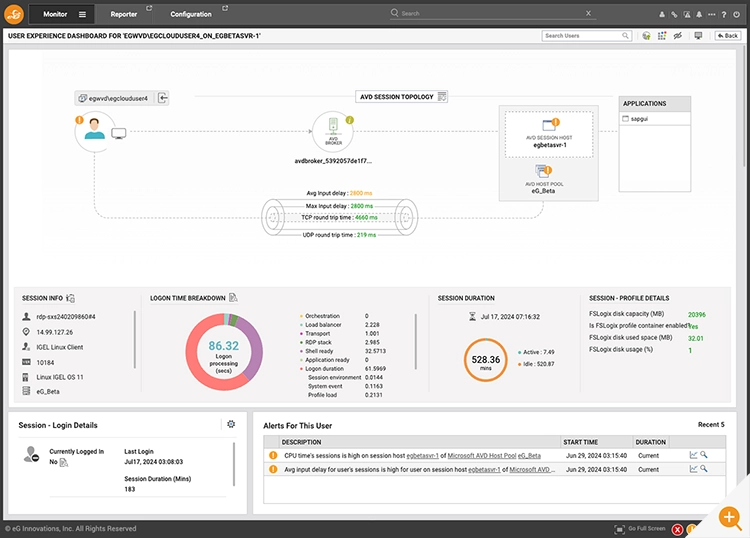Viewport: 750px width, 538px height.
Task: Click the eG Innovations logo icon
Action: (14, 14)
